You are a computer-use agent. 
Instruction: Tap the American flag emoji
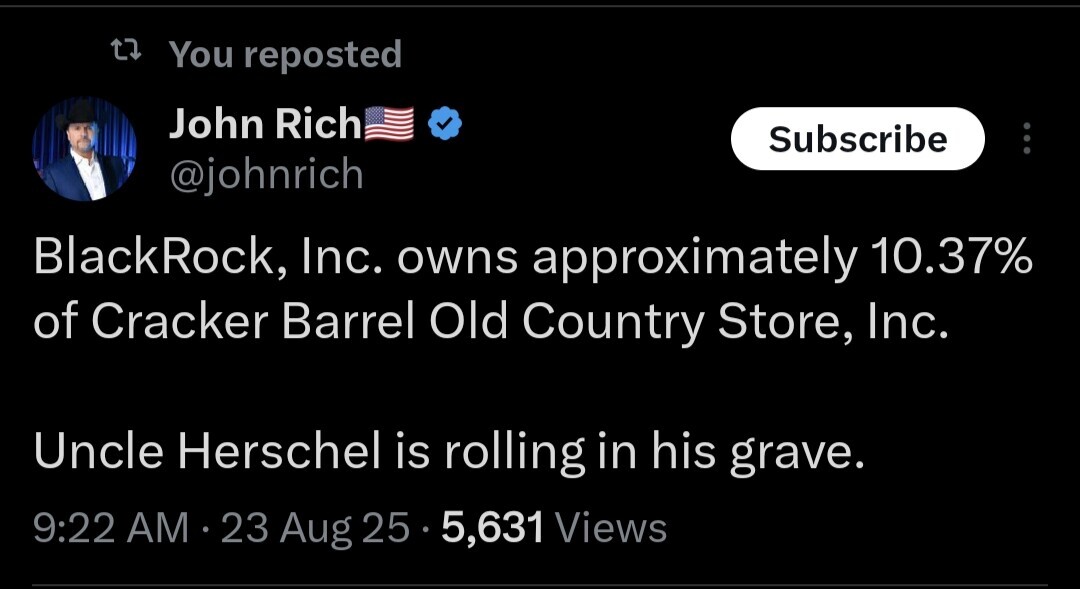click(x=388, y=124)
